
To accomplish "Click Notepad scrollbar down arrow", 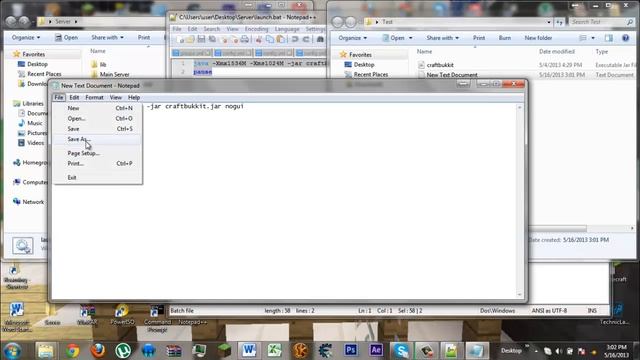I will point(519,294).
